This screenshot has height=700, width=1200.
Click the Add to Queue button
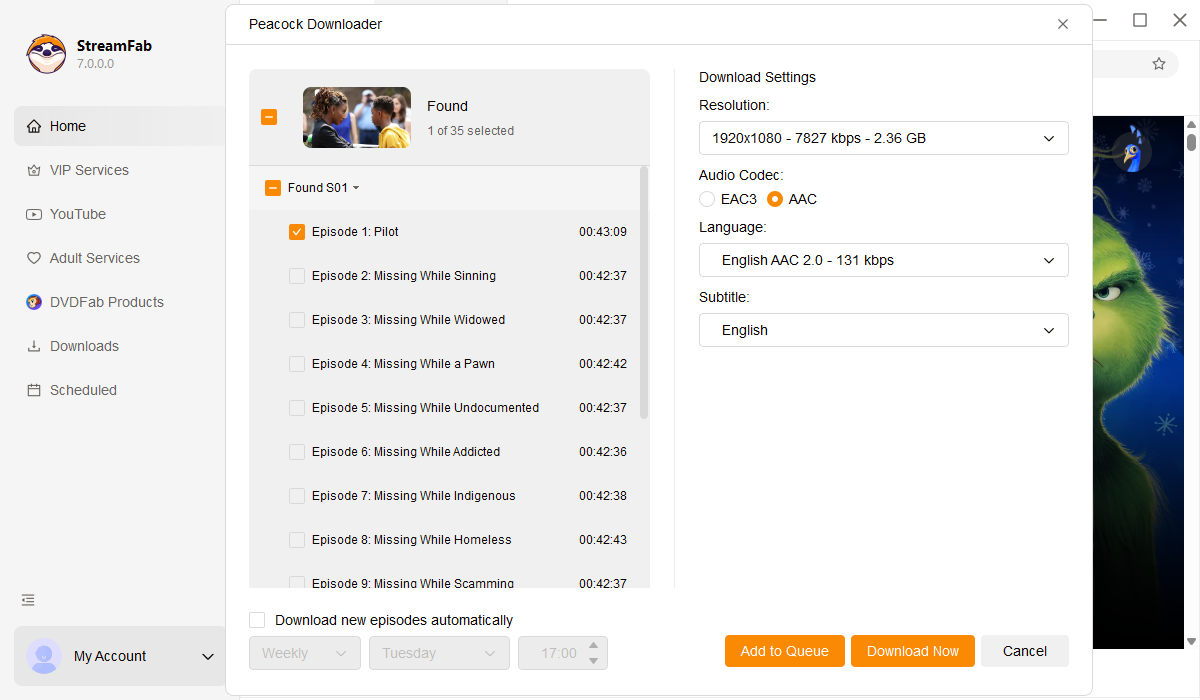coord(784,651)
